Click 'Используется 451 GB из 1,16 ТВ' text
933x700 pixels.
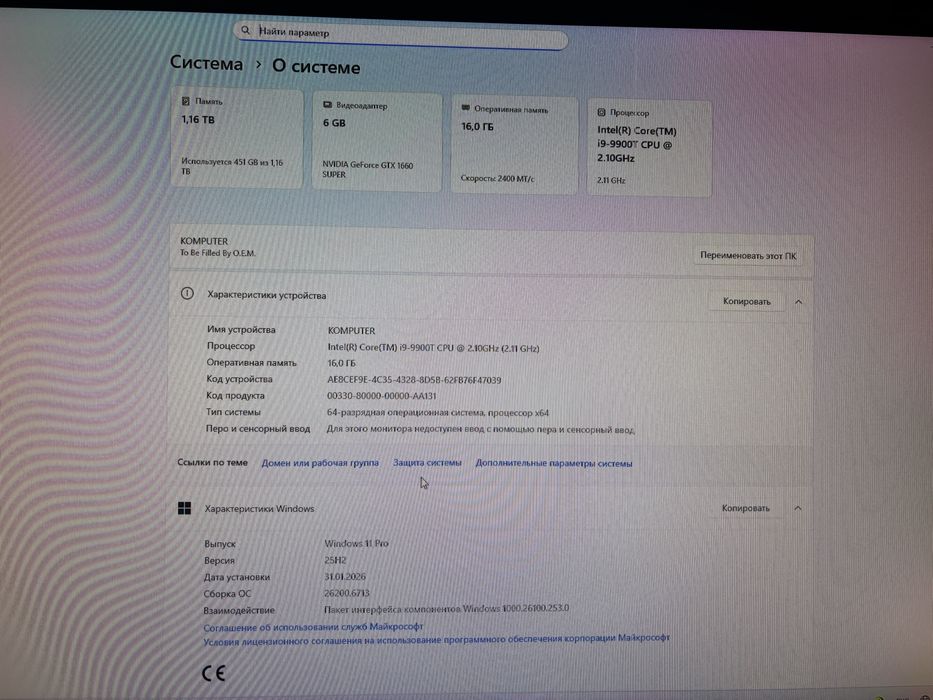(x=232, y=166)
